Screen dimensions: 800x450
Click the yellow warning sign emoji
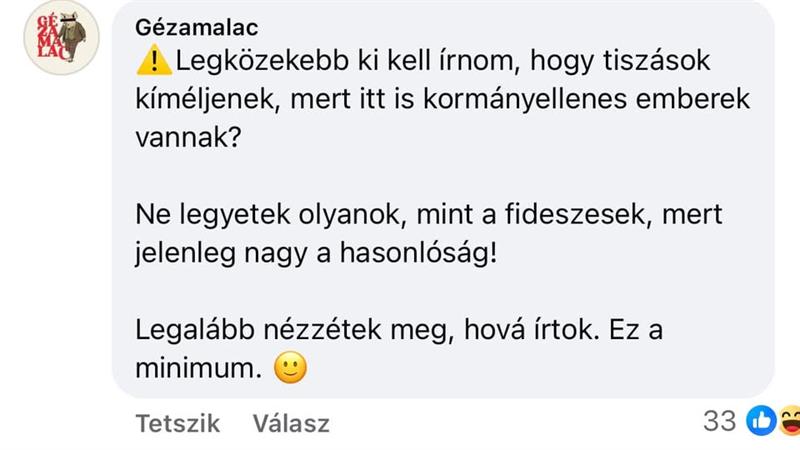(153, 62)
